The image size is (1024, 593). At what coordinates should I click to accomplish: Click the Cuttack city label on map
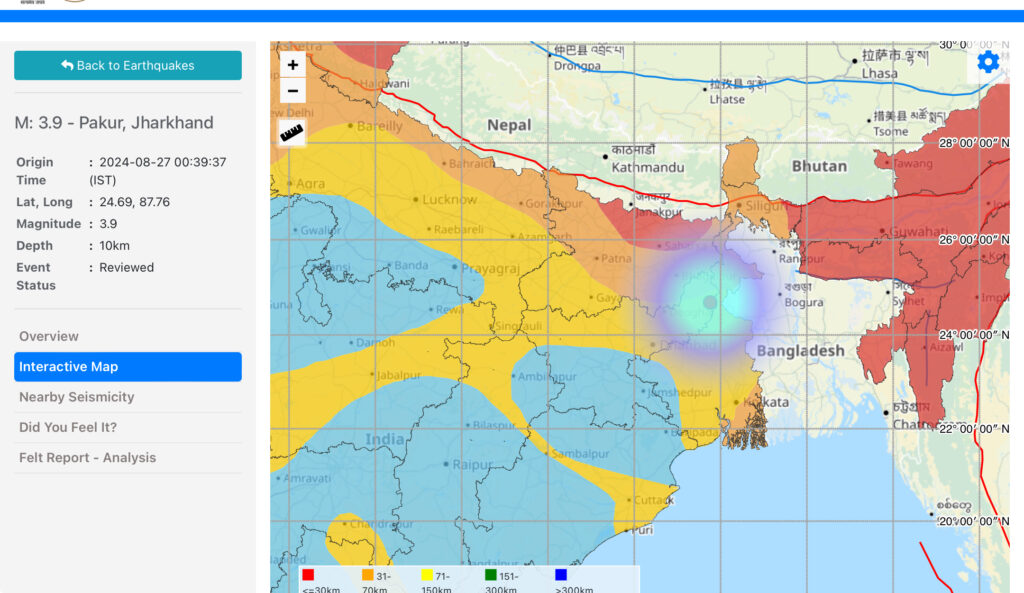point(654,500)
